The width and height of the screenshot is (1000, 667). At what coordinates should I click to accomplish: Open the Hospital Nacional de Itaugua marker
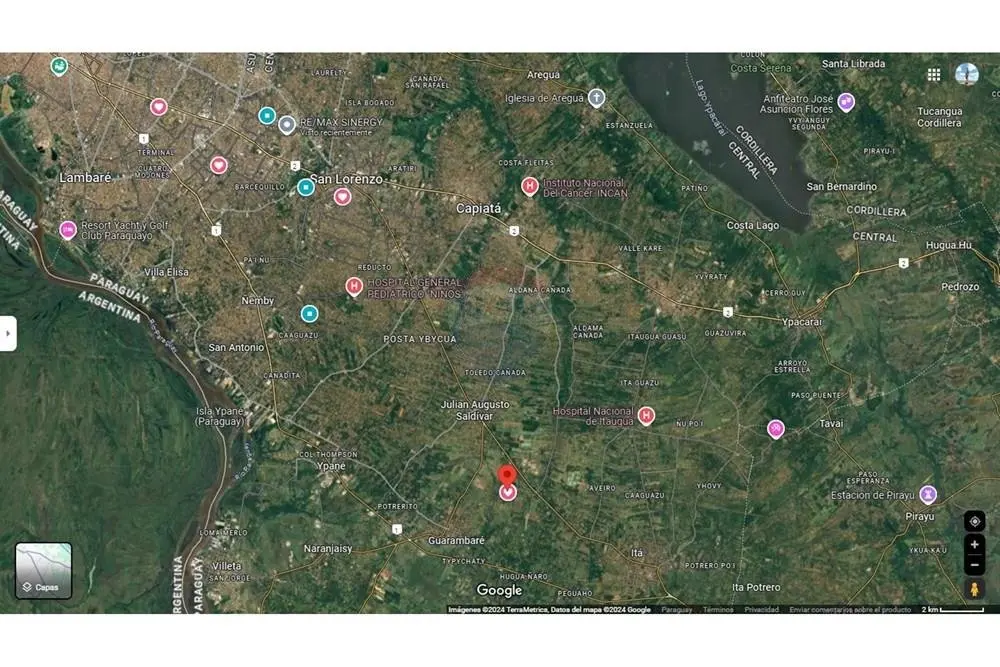pyautogui.click(x=646, y=416)
